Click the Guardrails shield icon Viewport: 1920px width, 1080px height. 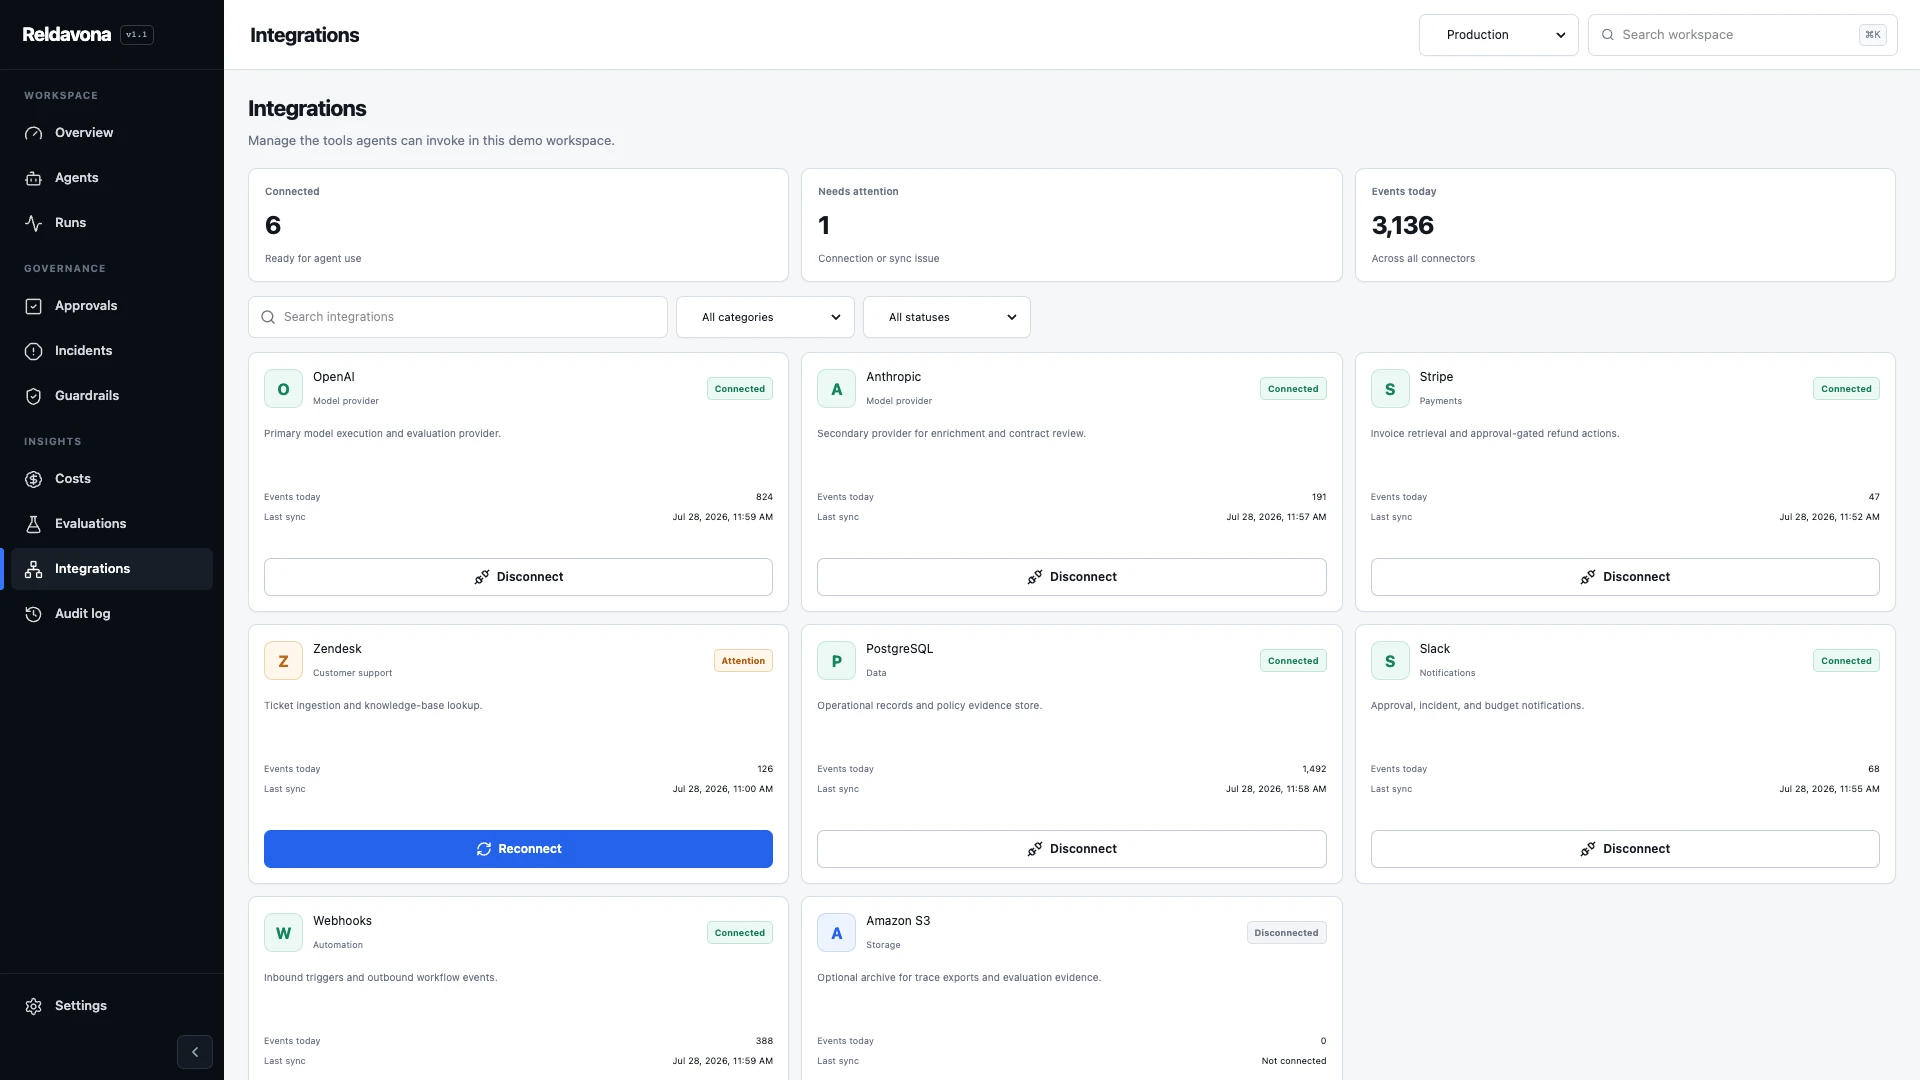click(33, 396)
